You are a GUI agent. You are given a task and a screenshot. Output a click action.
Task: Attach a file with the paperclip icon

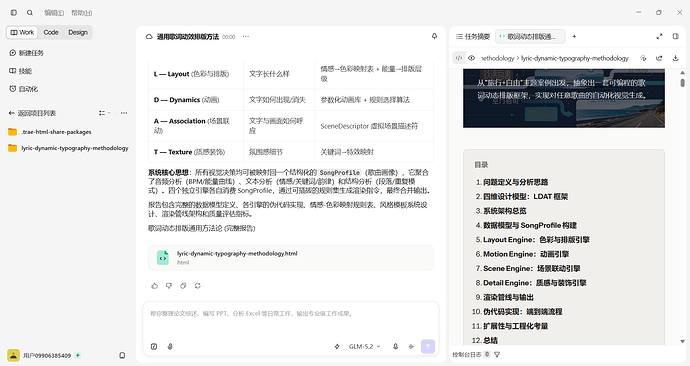pyautogui.click(x=170, y=347)
